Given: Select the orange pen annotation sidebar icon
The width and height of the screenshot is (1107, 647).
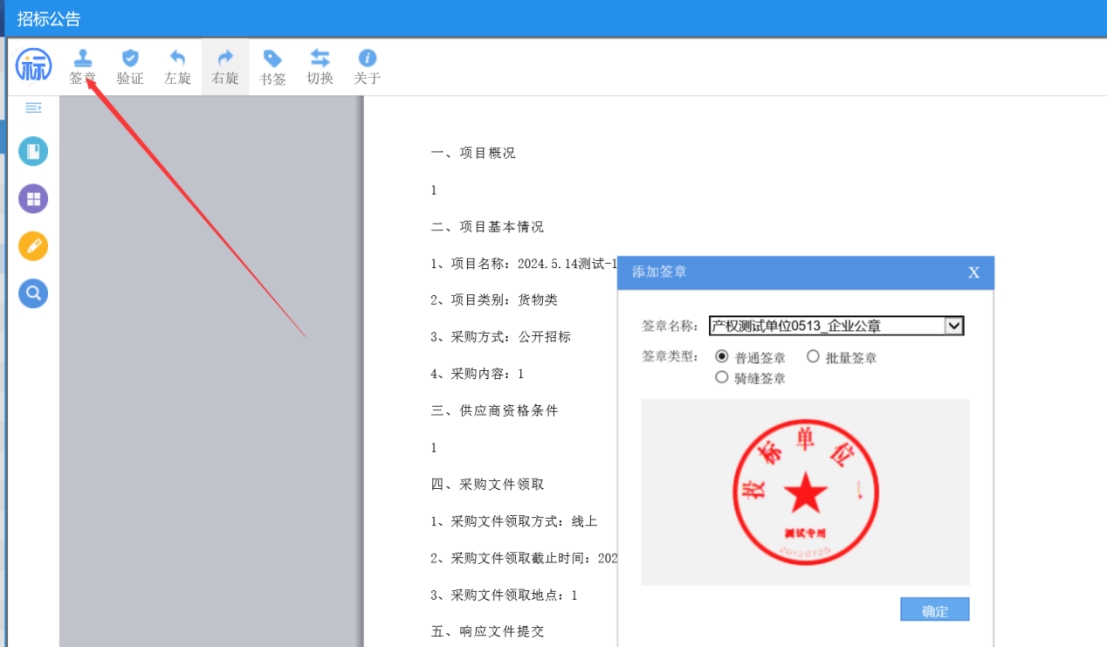Looking at the screenshot, I should 33,246.
